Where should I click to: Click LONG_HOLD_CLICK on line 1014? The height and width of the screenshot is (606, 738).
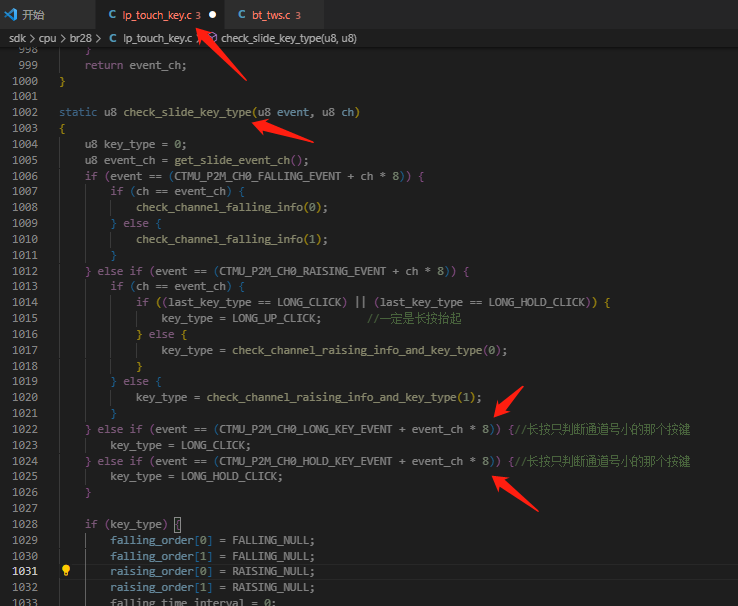pyautogui.click(x=537, y=303)
